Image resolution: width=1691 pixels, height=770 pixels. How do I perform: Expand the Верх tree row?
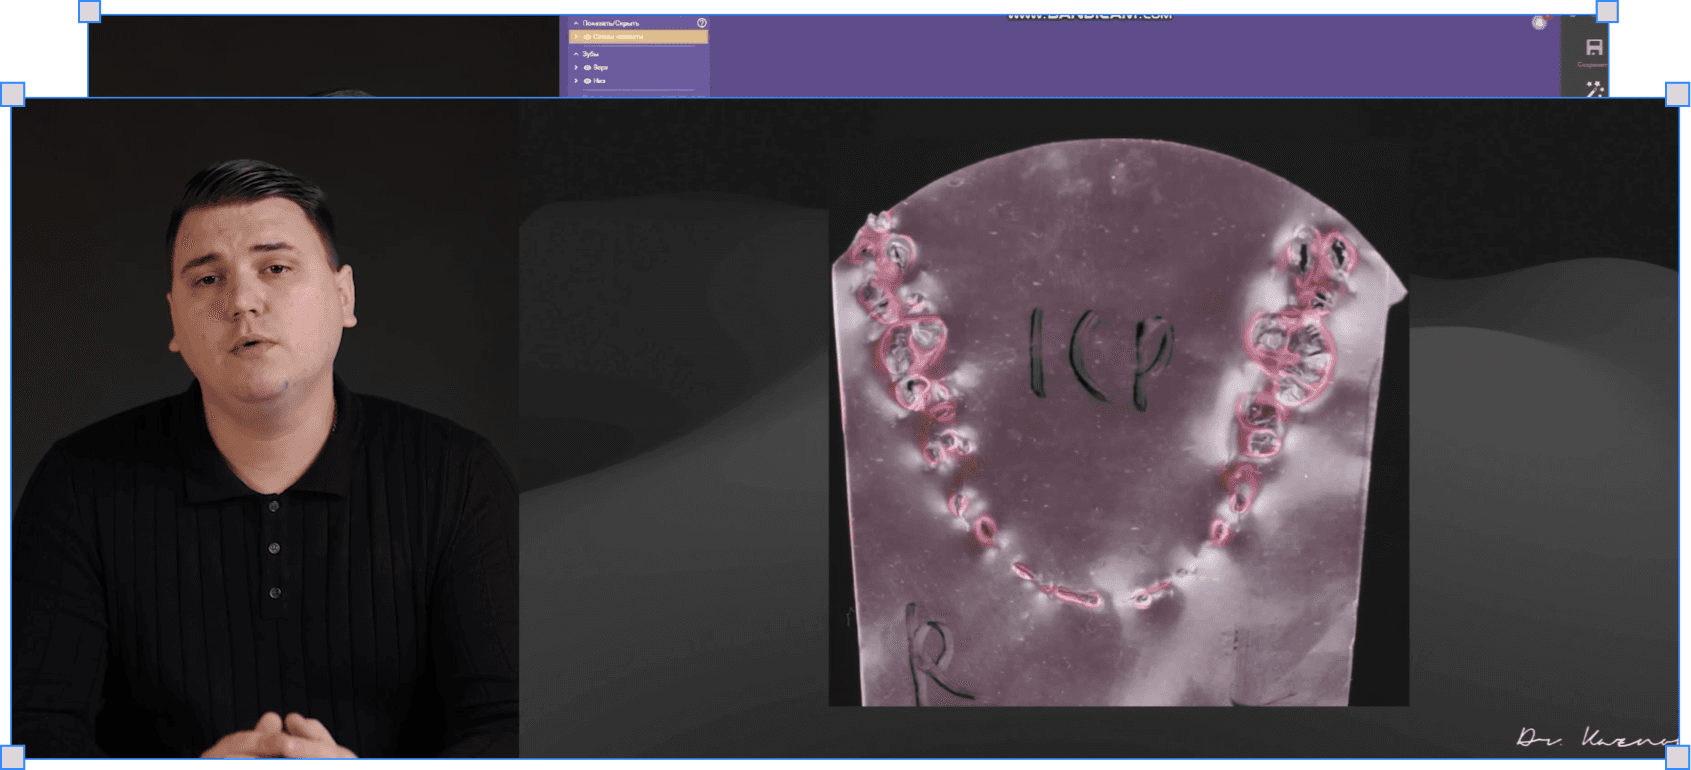click(x=576, y=67)
